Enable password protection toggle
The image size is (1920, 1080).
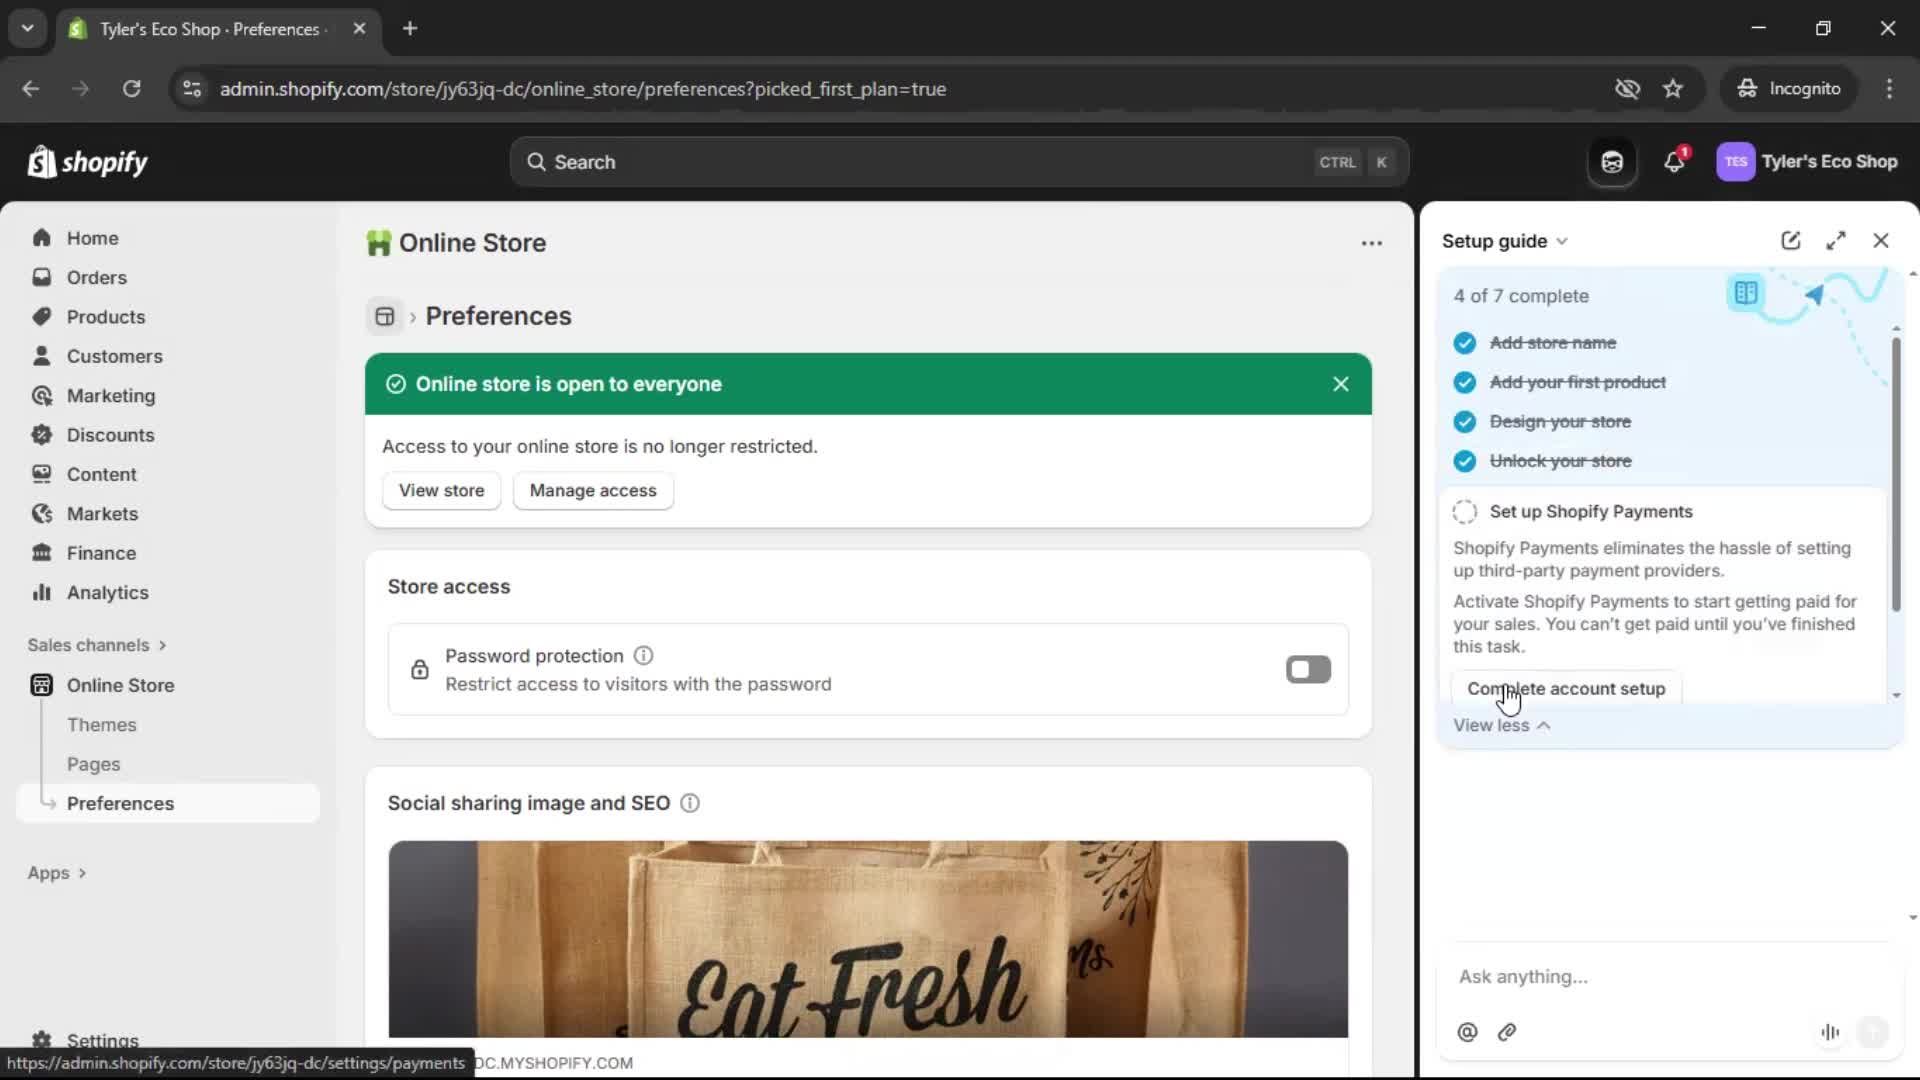(x=1308, y=669)
